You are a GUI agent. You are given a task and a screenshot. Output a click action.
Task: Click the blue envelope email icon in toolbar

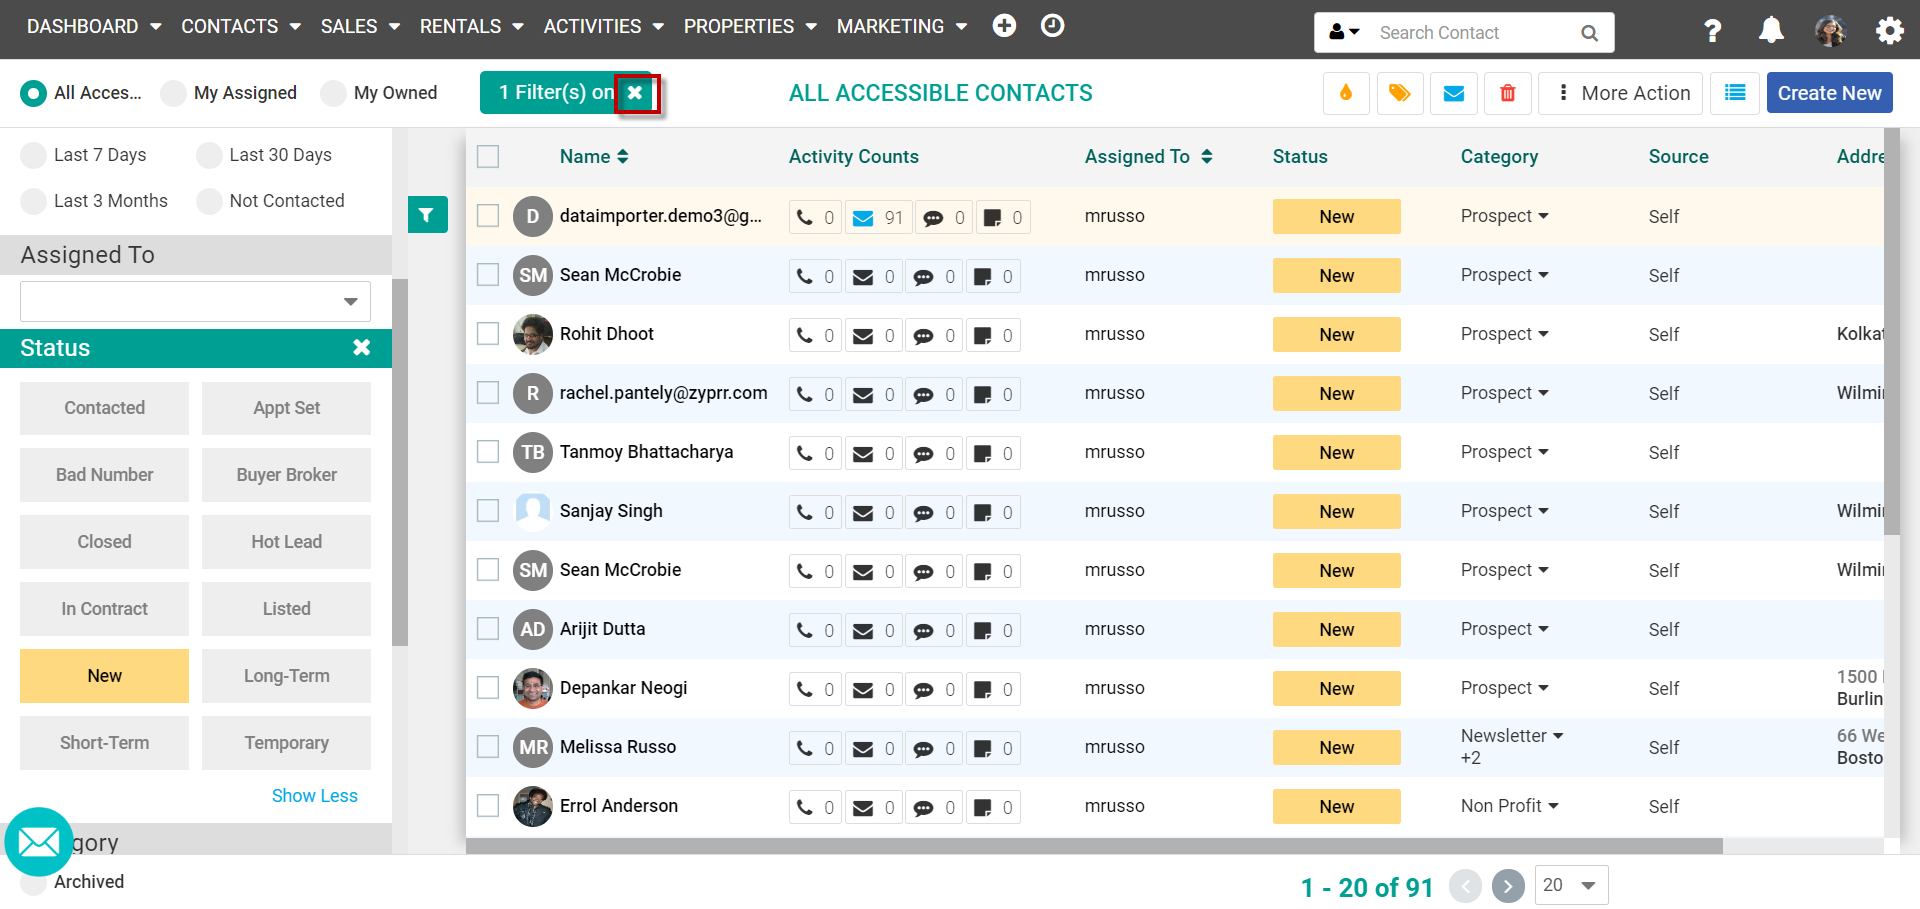coord(1454,93)
